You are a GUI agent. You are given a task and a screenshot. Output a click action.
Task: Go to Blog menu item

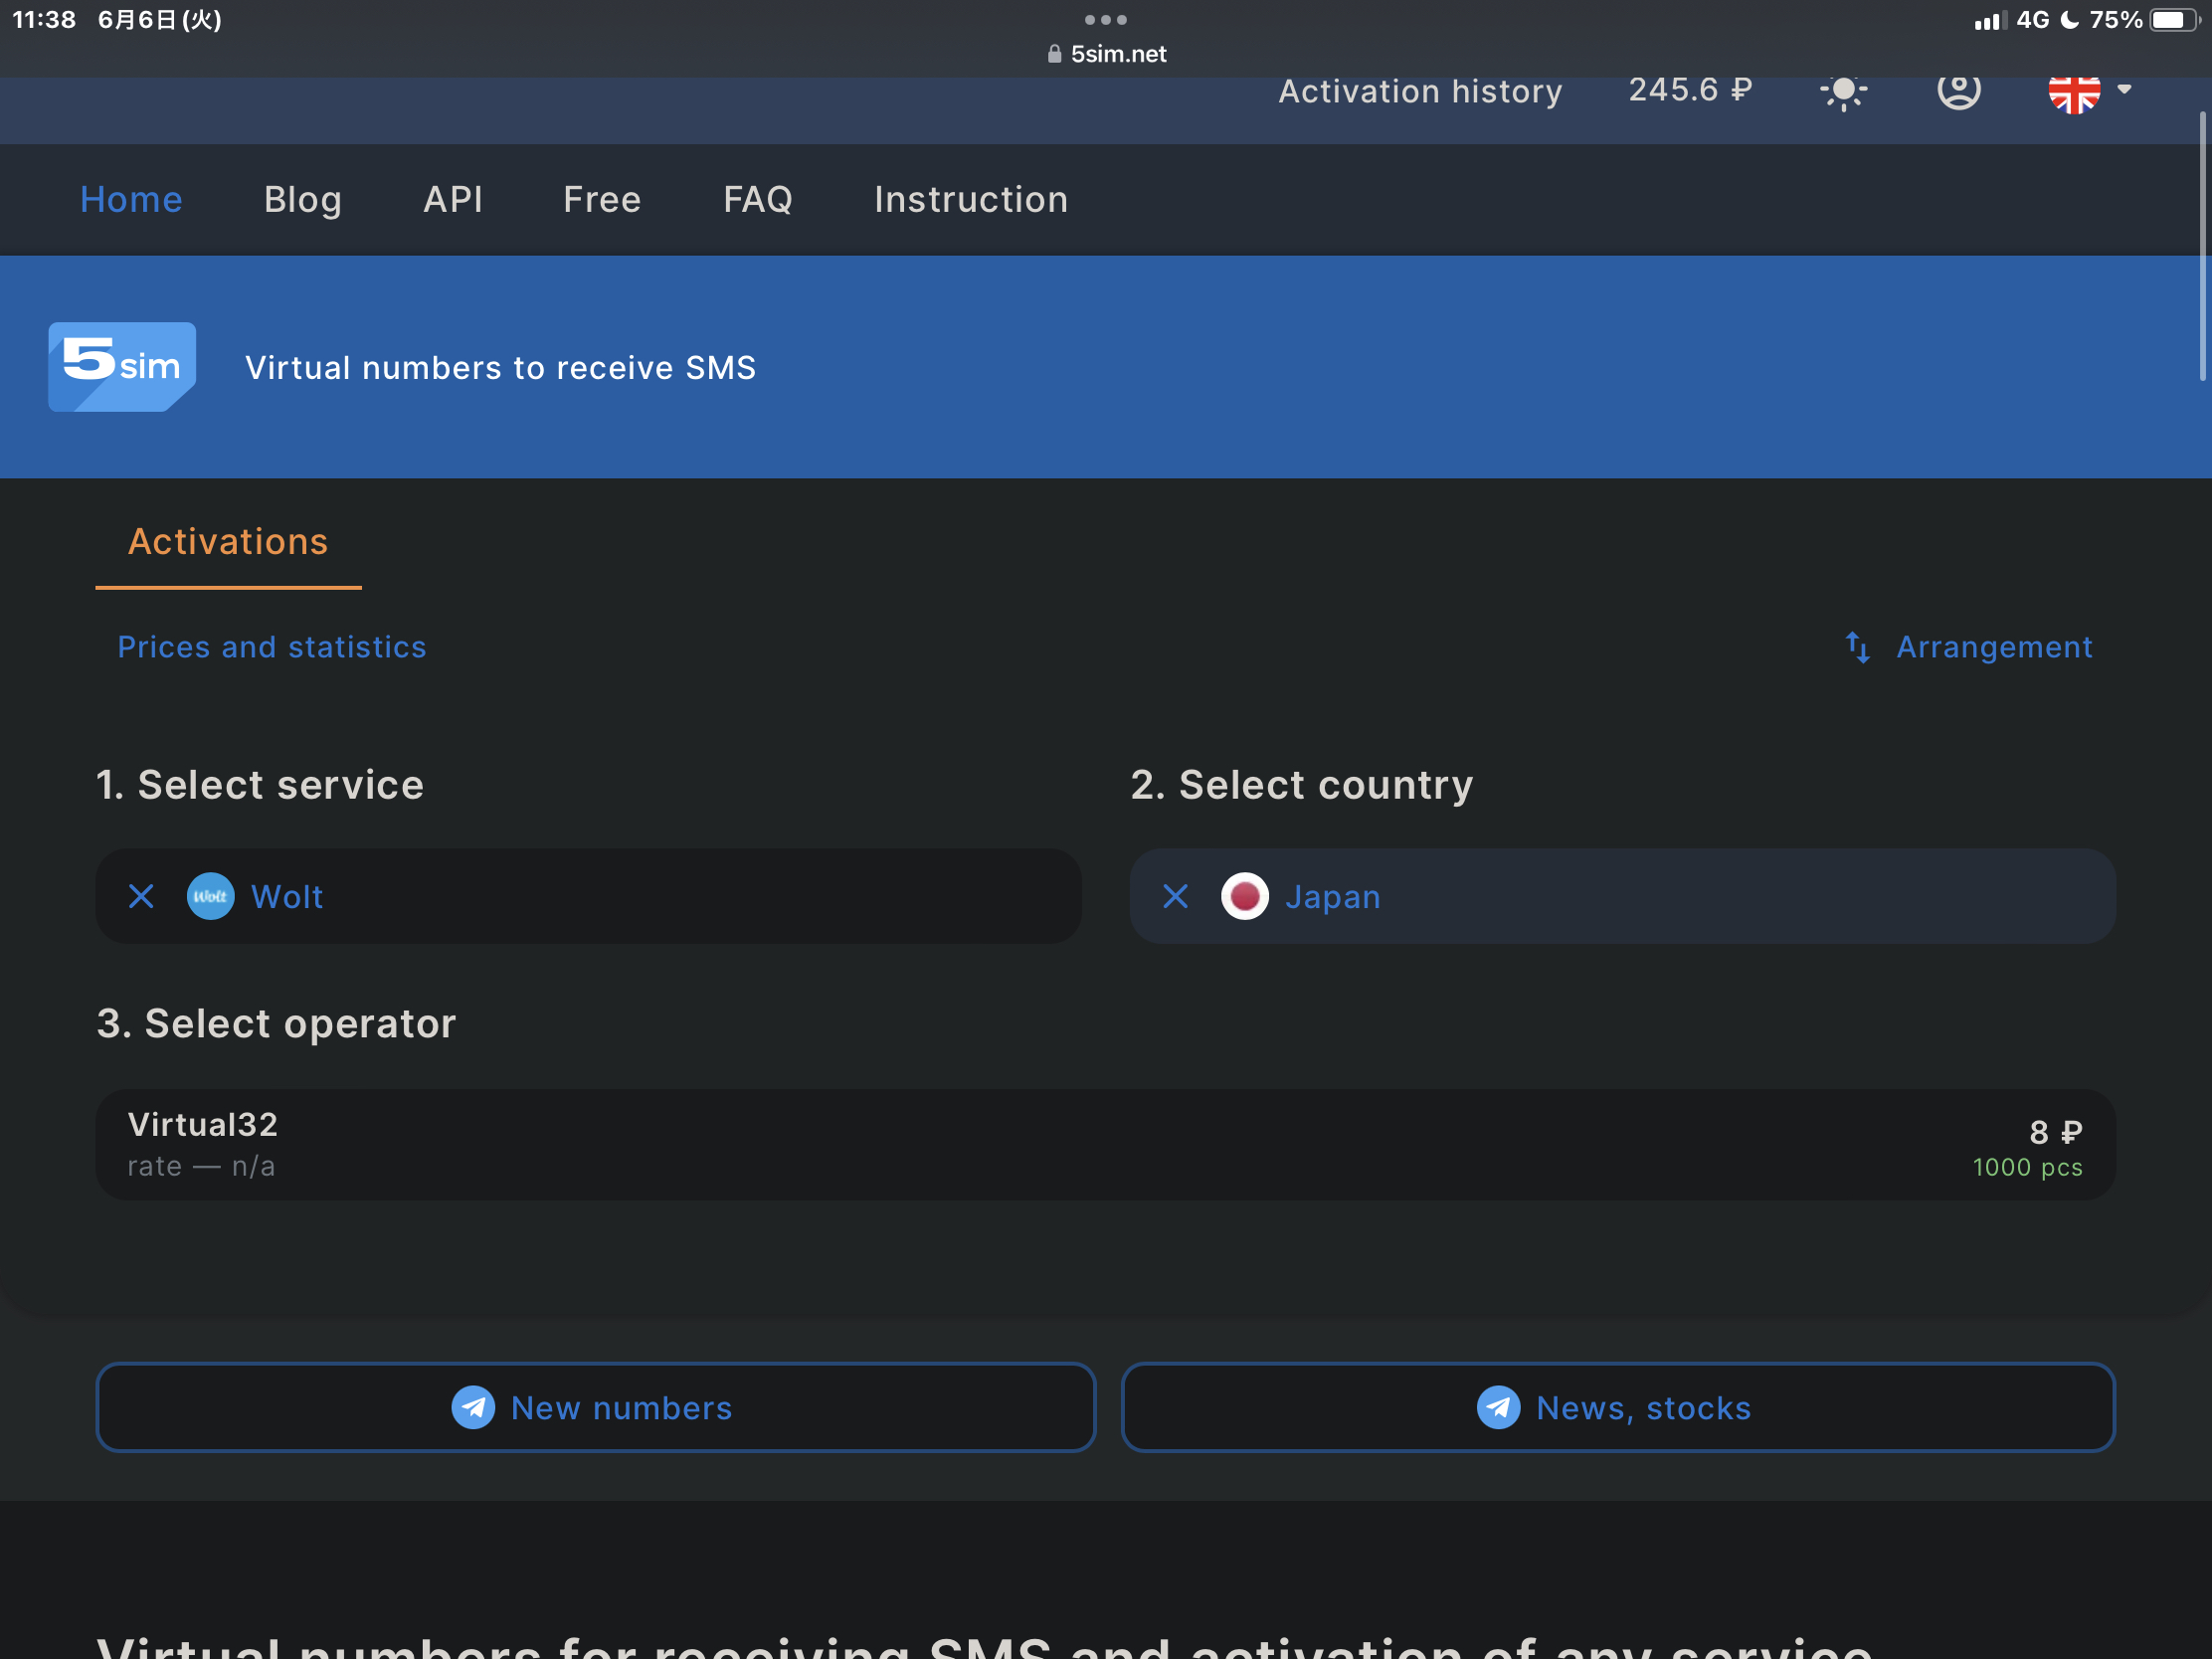[x=302, y=199]
